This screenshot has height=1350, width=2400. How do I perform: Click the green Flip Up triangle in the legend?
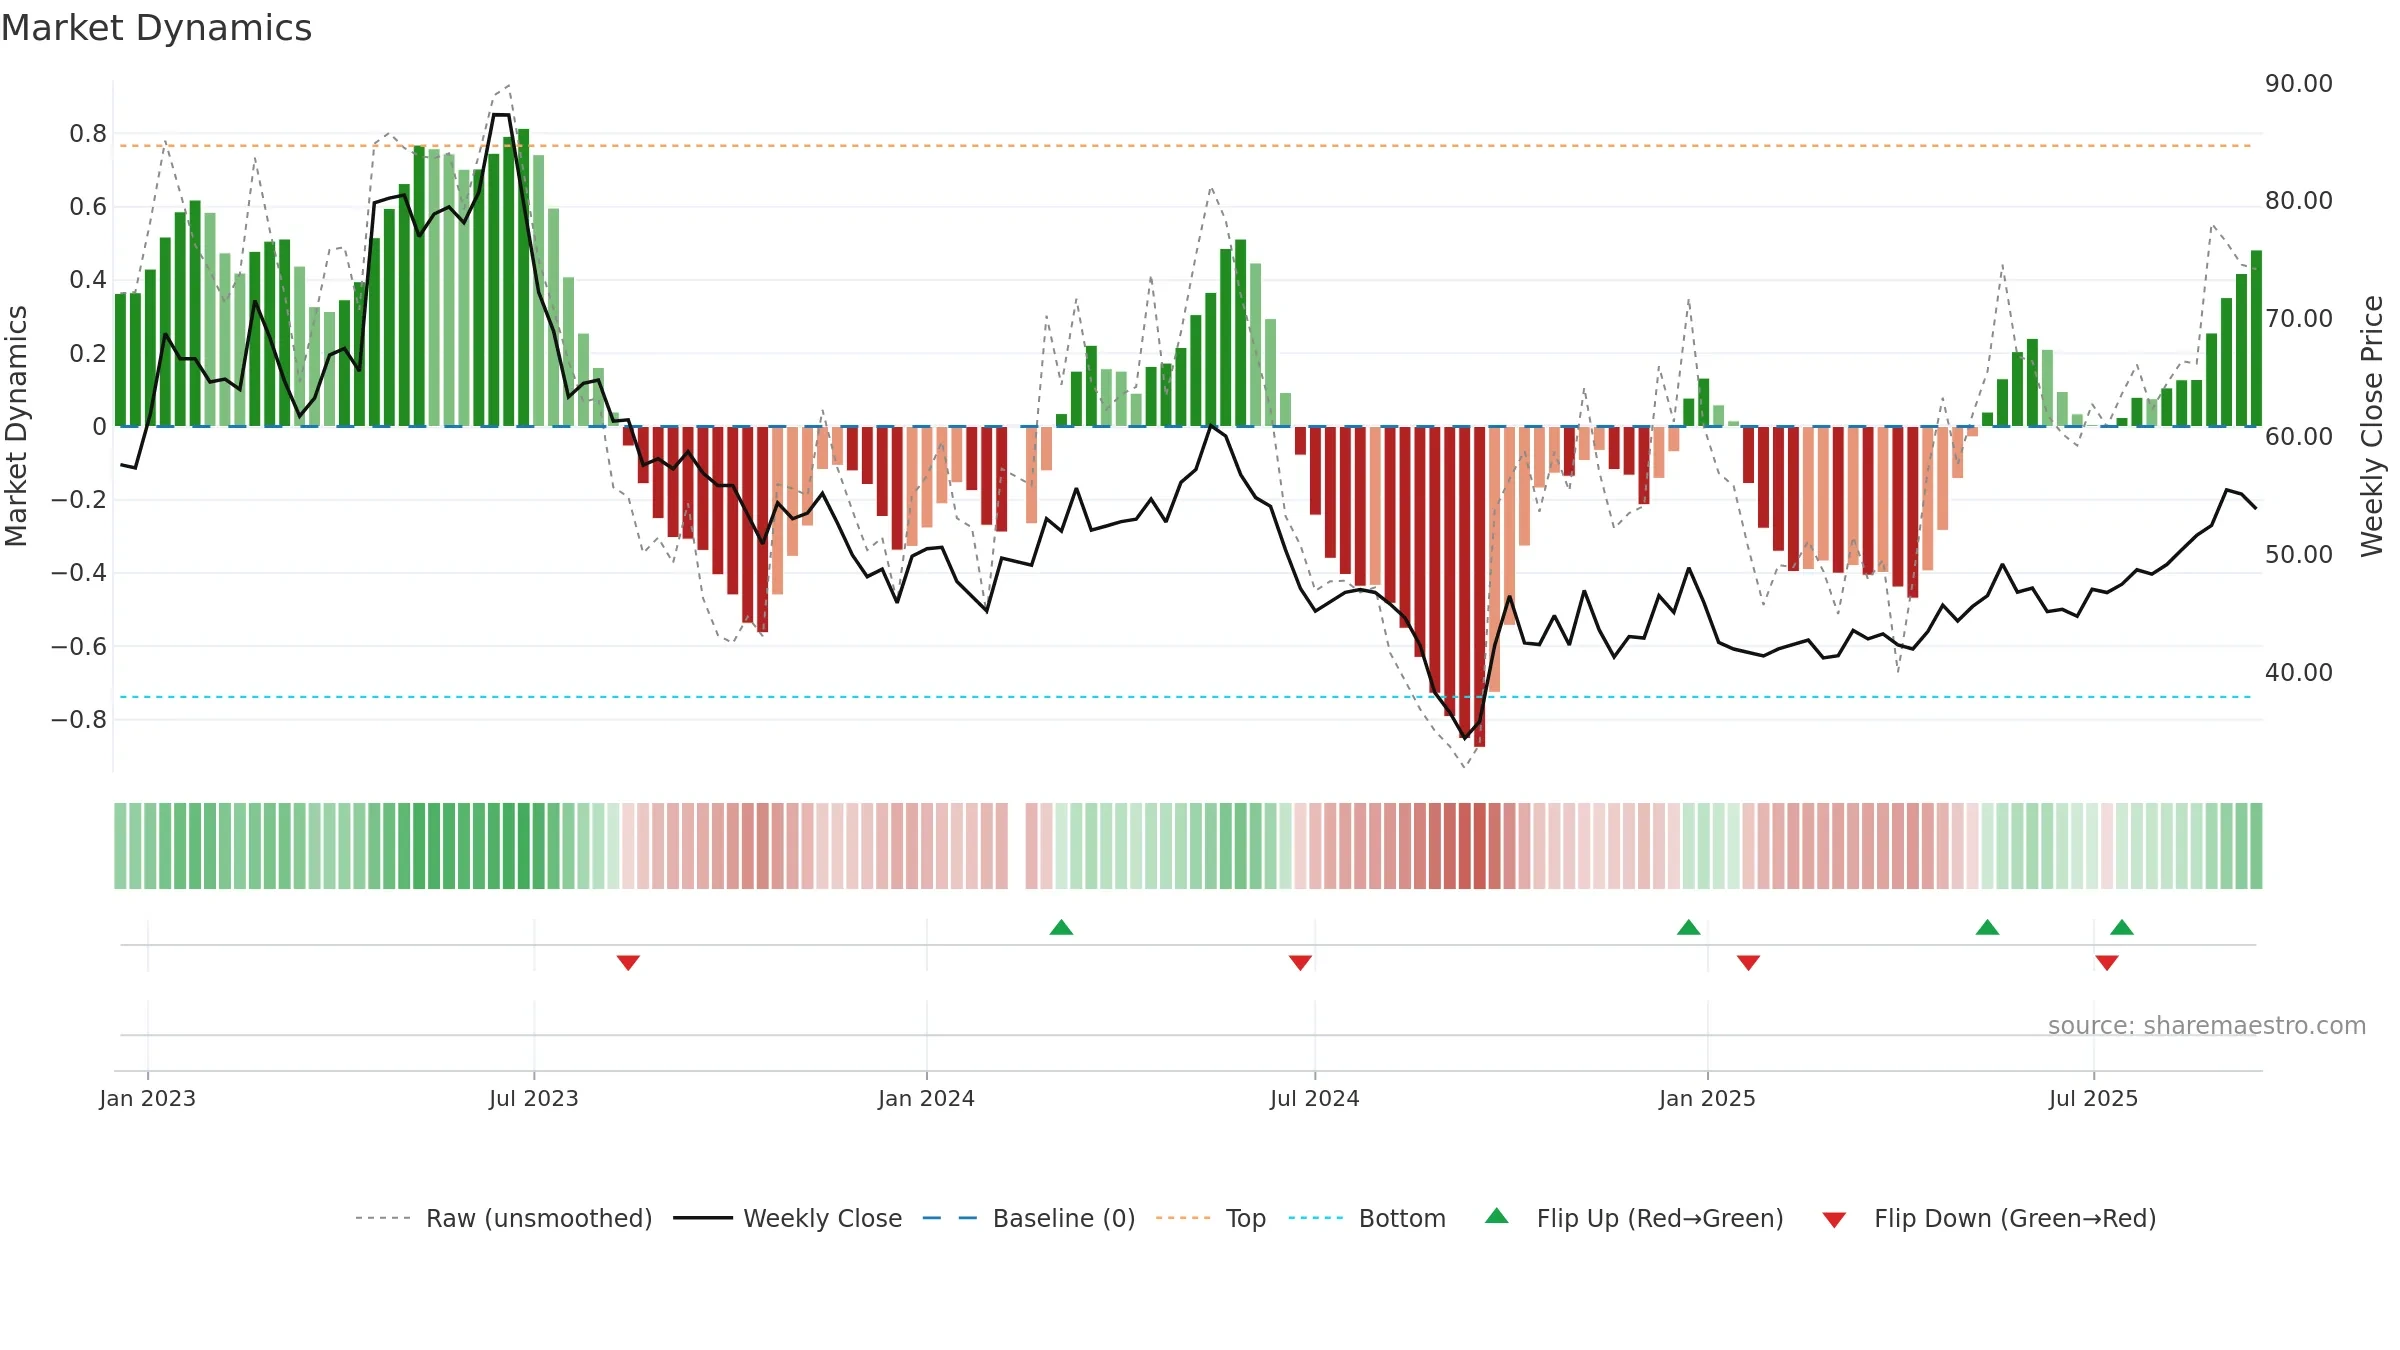1496,1216
